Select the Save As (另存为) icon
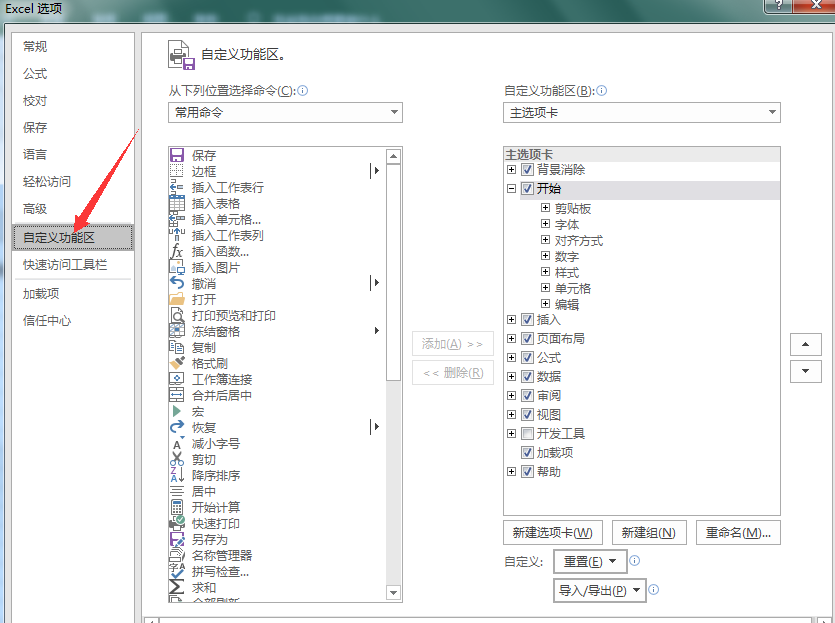 (177, 539)
